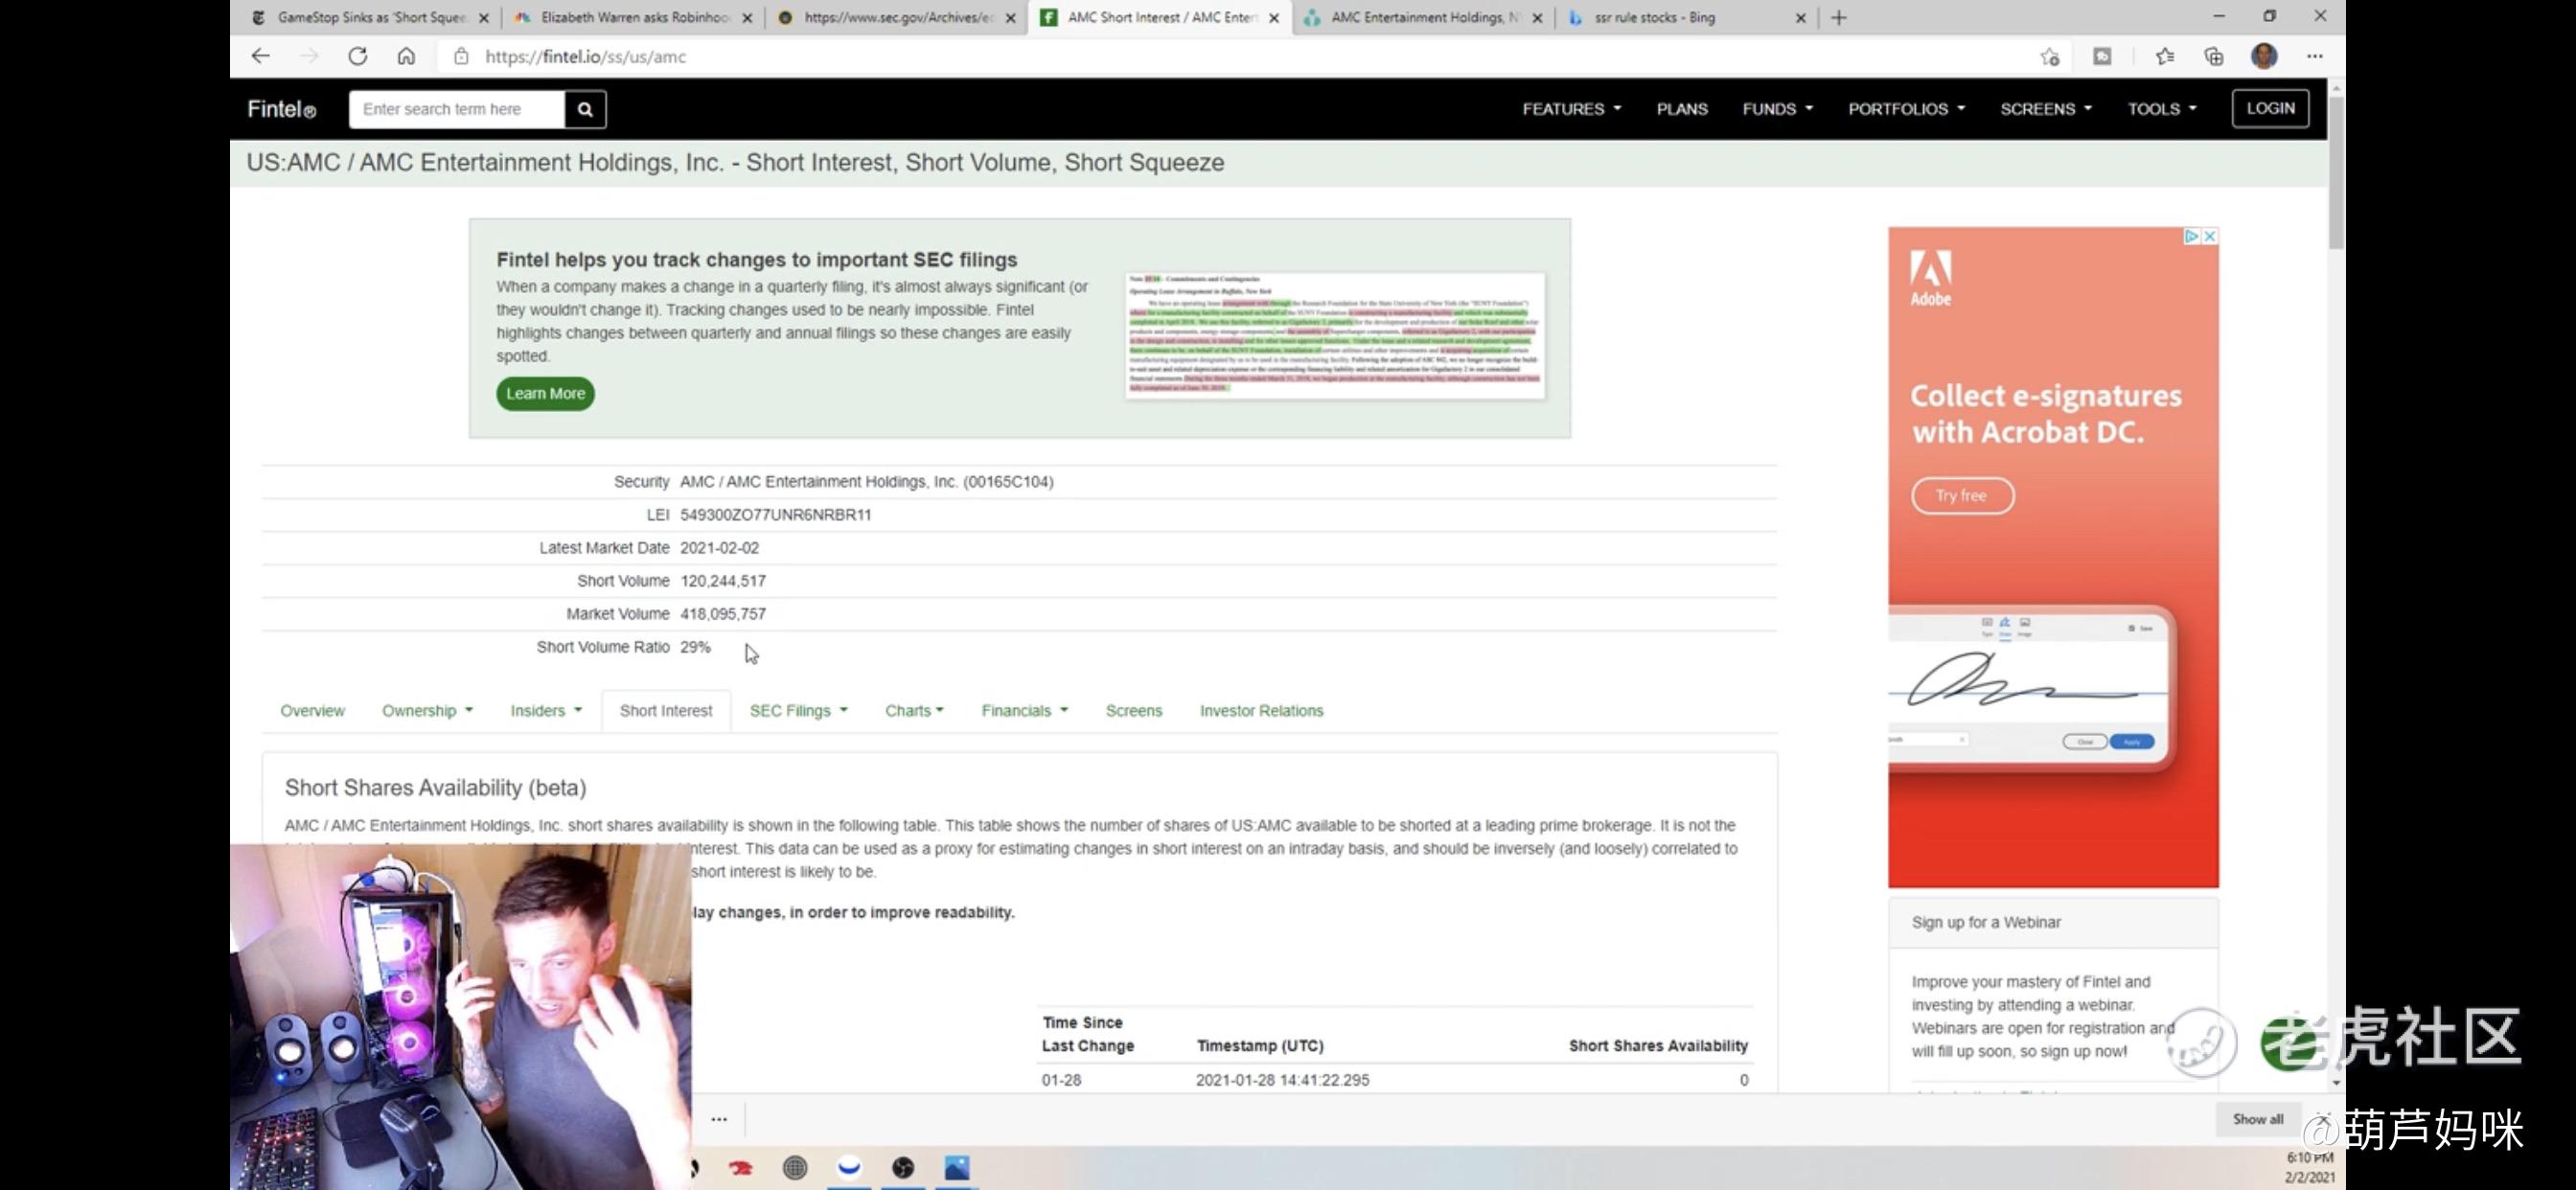Open browser settings ellipsis menu

coord(2314,57)
